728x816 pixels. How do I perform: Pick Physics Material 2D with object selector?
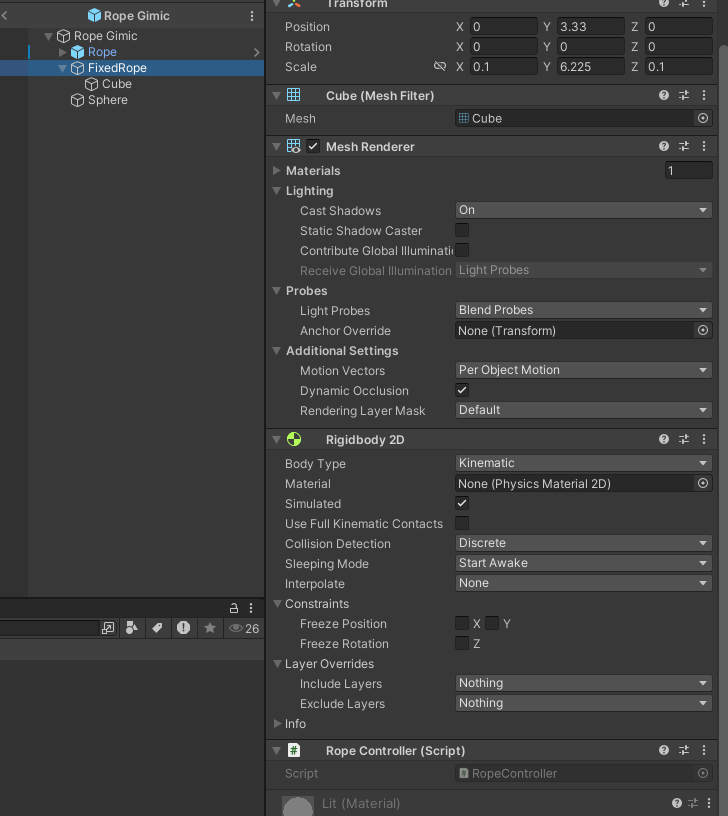point(703,483)
